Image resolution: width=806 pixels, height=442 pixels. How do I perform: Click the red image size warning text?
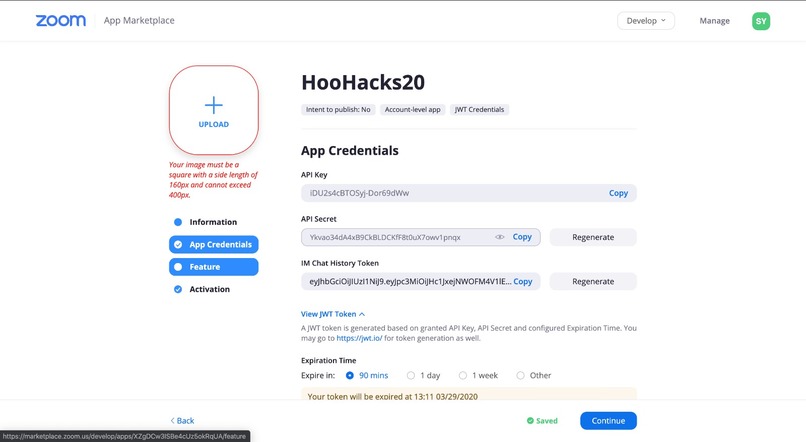tap(213, 180)
